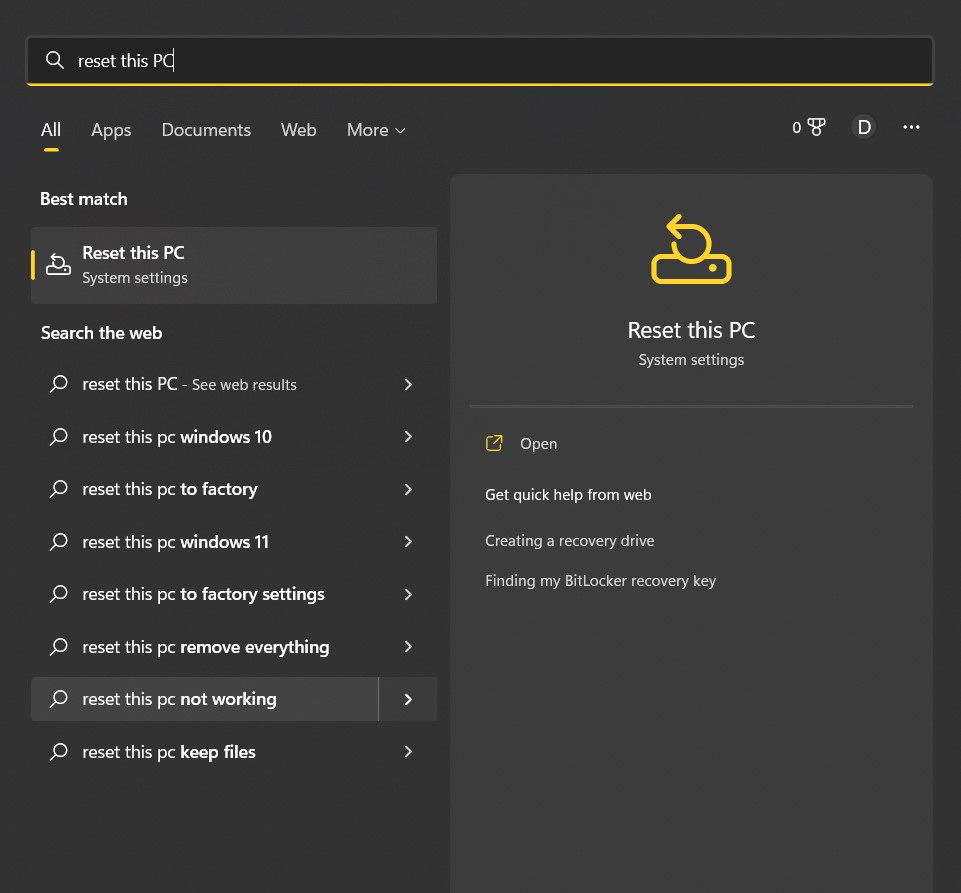This screenshot has width=961, height=893.
Task: Expand arrow for 'reset this pc not working'
Action: (408, 699)
